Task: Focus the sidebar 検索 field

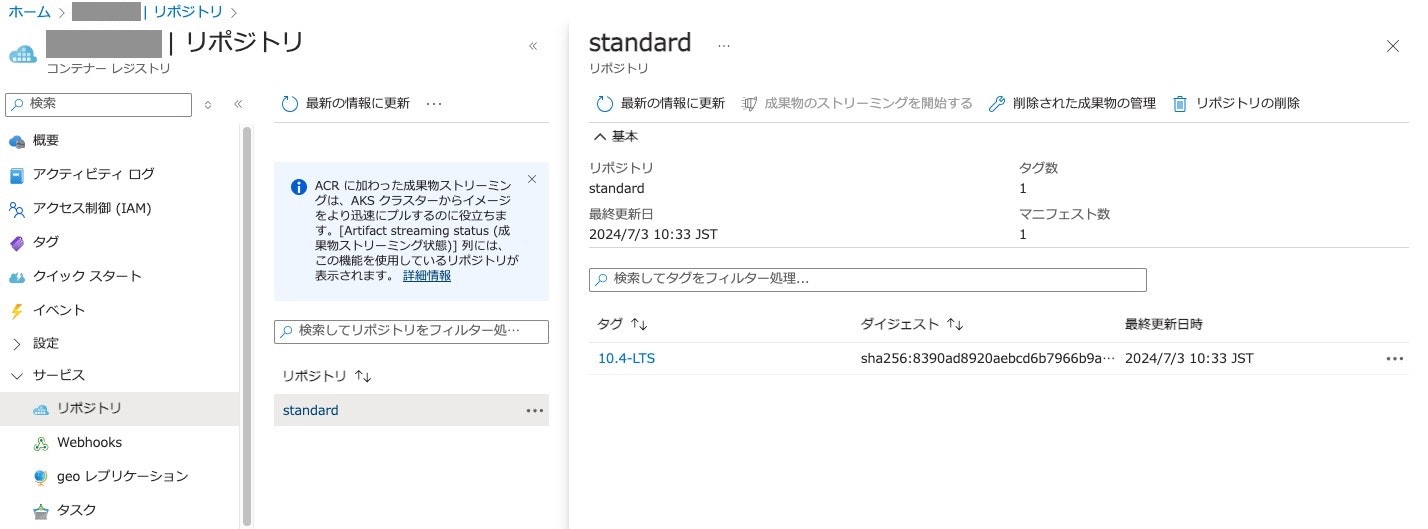Action: click(x=98, y=104)
